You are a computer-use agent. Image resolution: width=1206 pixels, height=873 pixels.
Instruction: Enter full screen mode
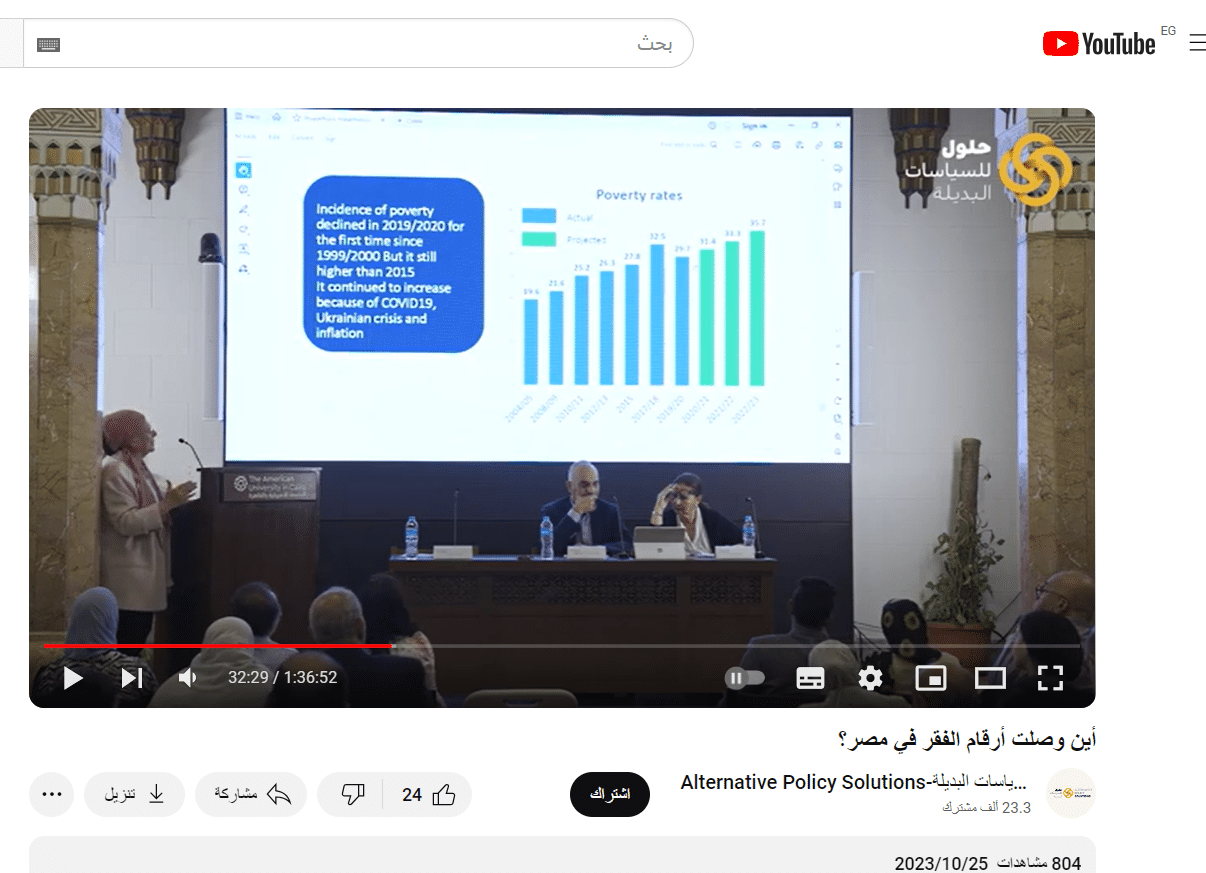tap(1049, 678)
